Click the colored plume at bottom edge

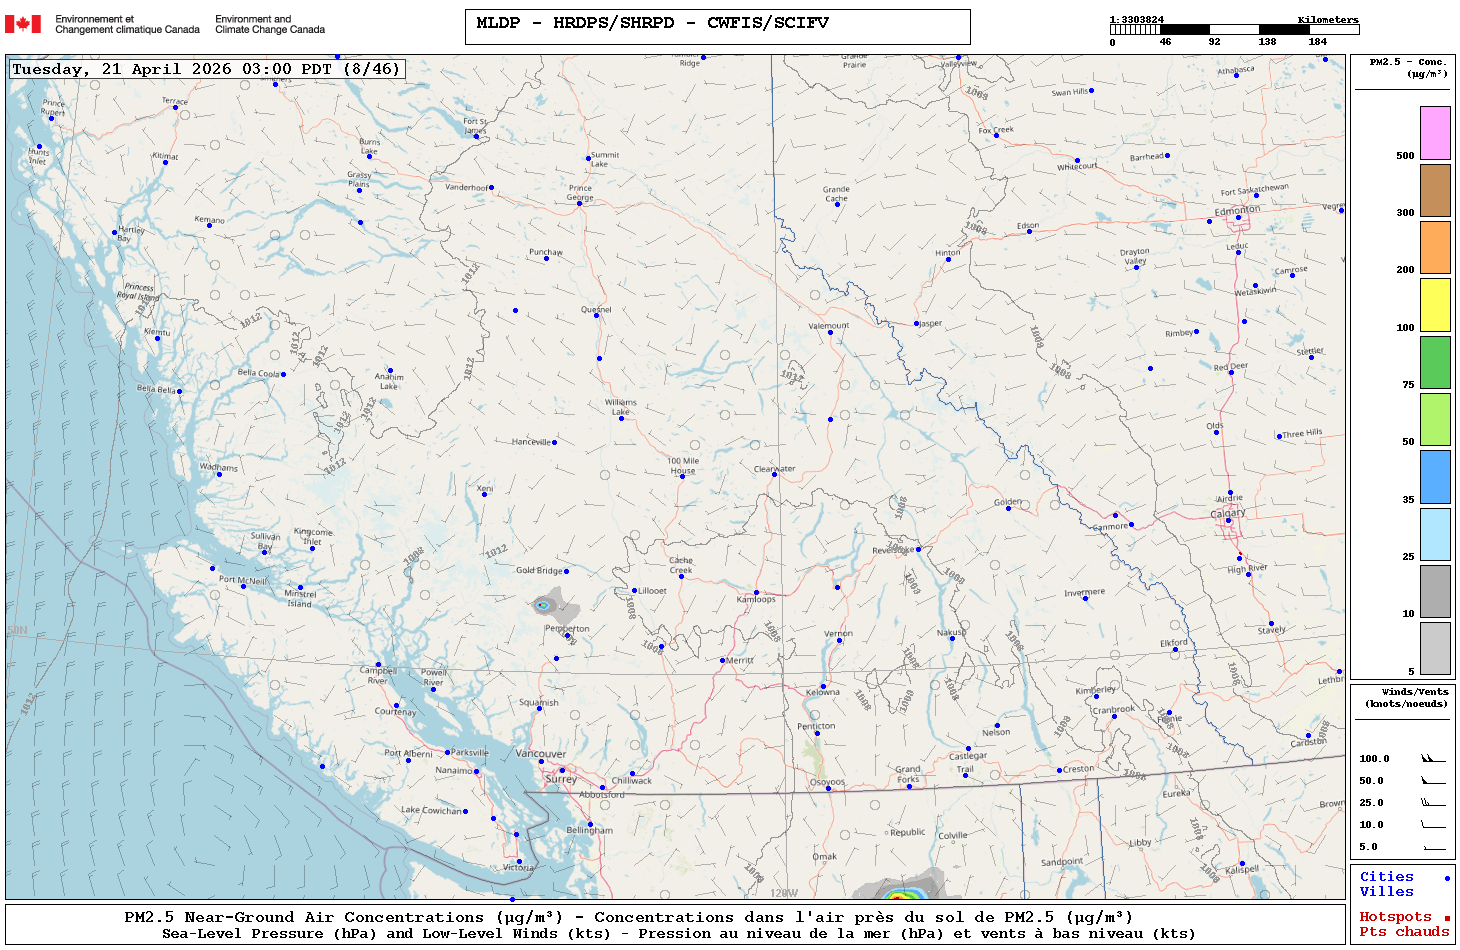coord(897,890)
